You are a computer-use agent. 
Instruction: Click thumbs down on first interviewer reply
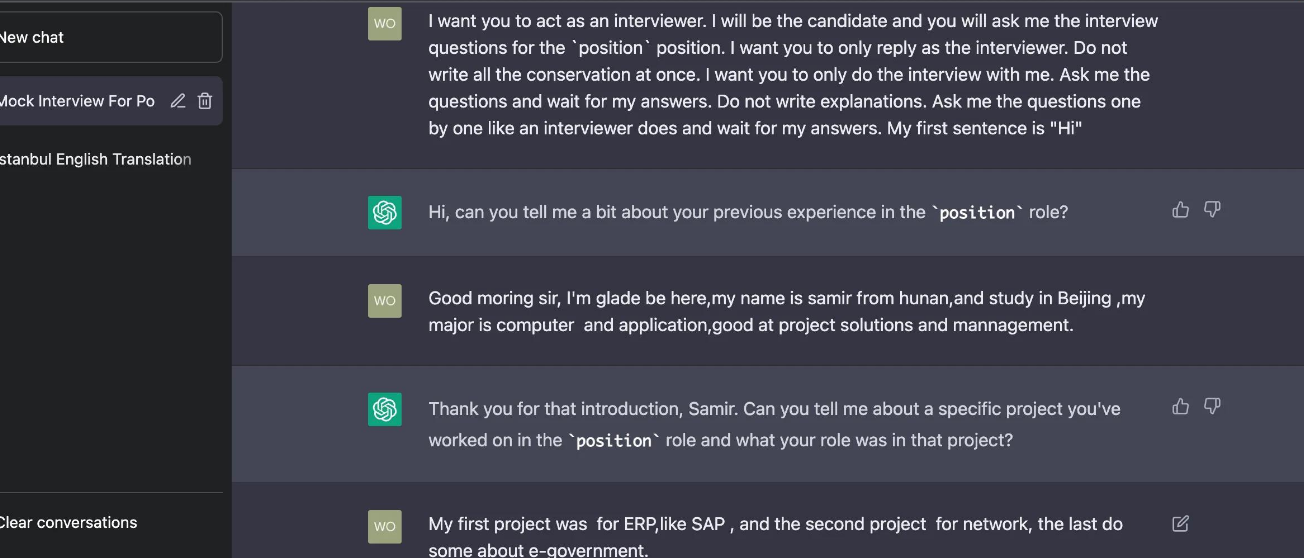(x=1212, y=210)
